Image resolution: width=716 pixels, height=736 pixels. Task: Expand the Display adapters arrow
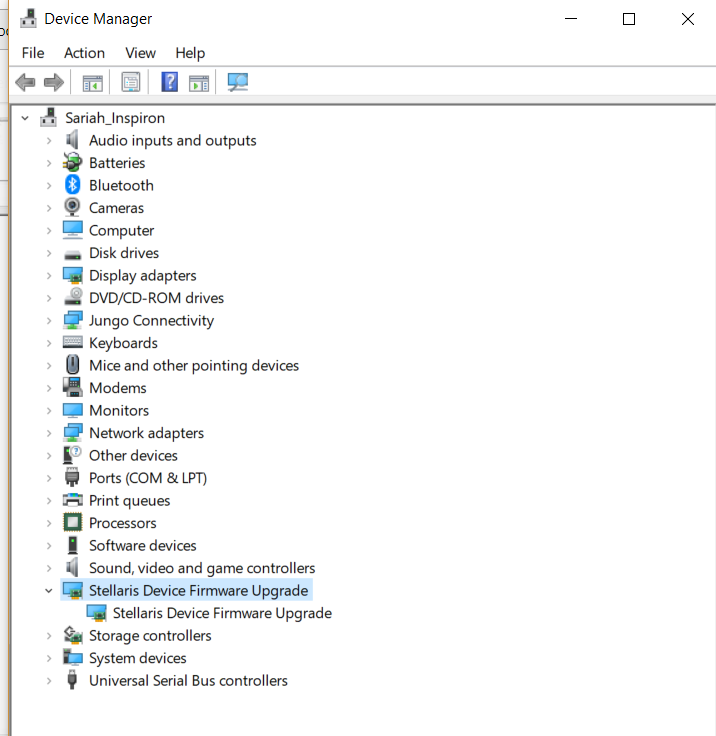[x=49, y=276]
